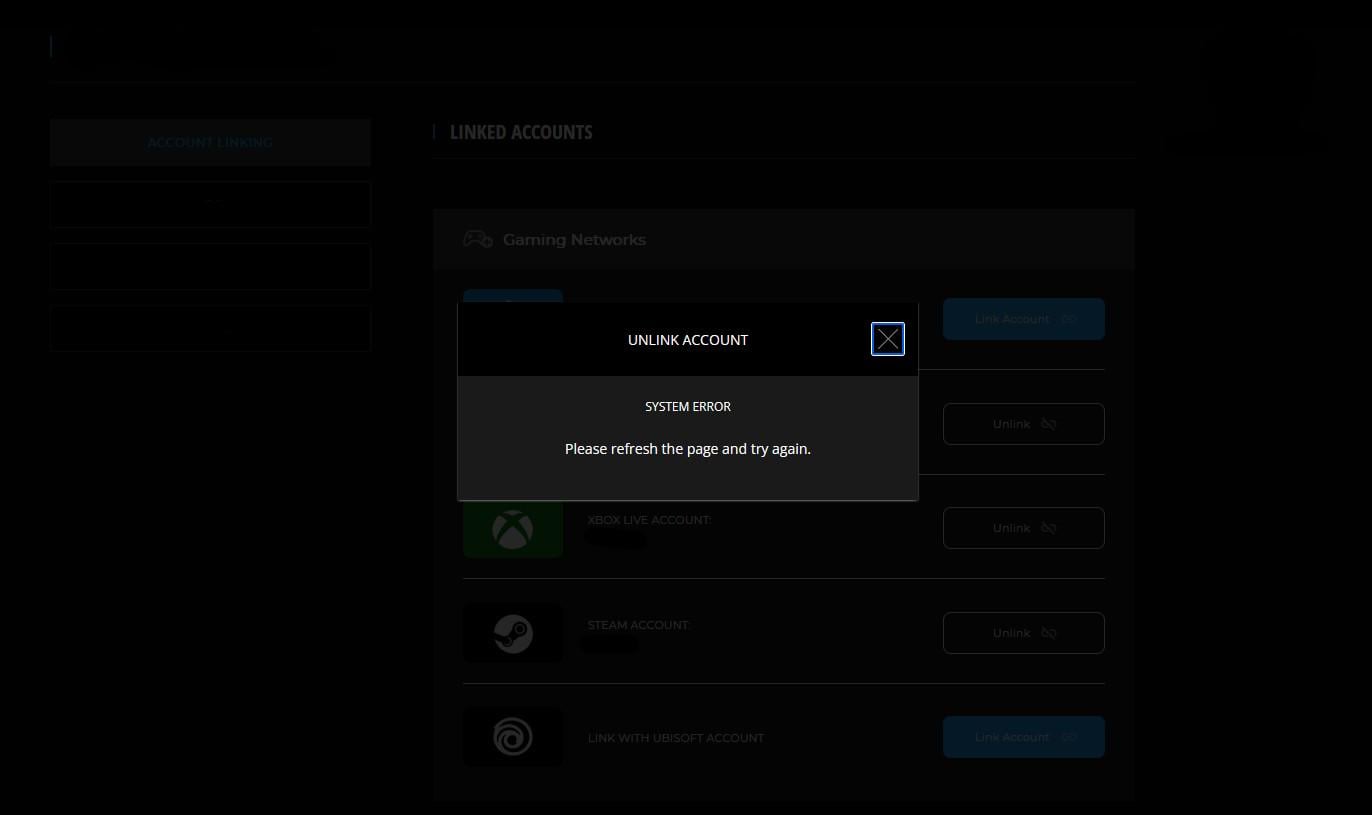Click the 'Please refresh the page' message
Screen dimensions: 1372x815
[688, 449]
